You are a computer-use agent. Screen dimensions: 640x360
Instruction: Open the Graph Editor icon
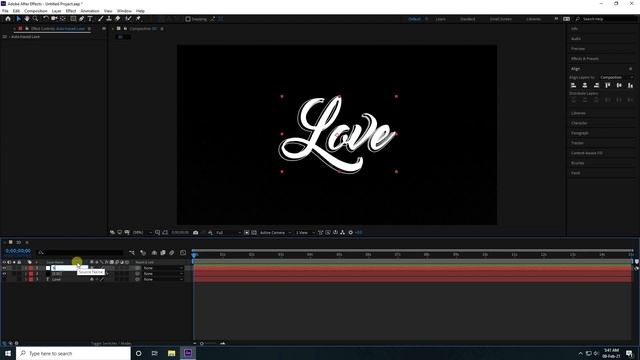pos(183,253)
